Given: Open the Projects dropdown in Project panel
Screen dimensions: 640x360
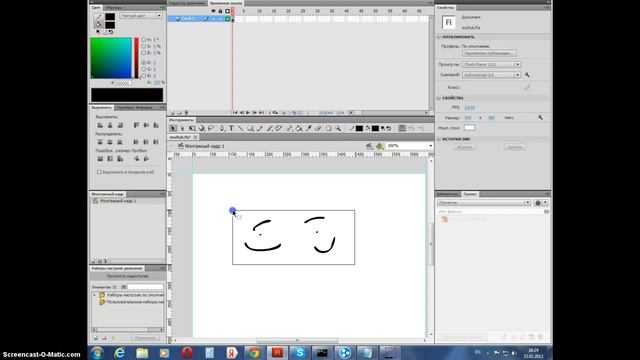Looking at the screenshot, I should point(483,202).
